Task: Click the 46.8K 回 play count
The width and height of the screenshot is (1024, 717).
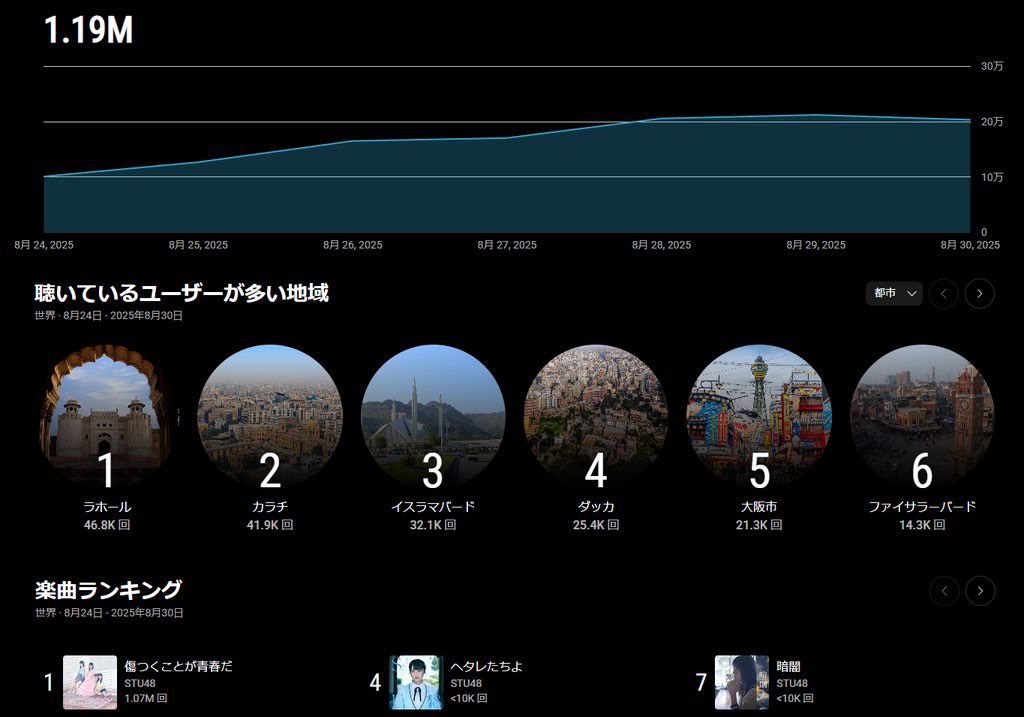Action: point(107,524)
